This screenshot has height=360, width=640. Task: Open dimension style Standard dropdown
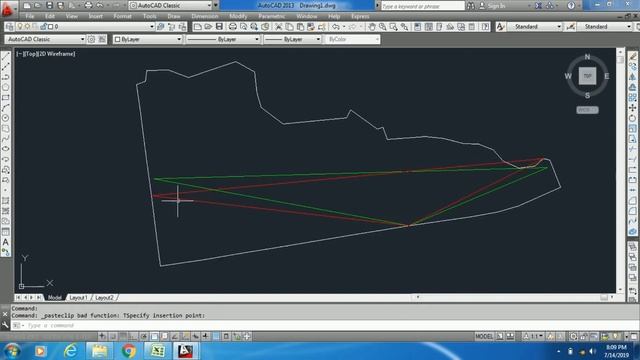click(629, 27)
